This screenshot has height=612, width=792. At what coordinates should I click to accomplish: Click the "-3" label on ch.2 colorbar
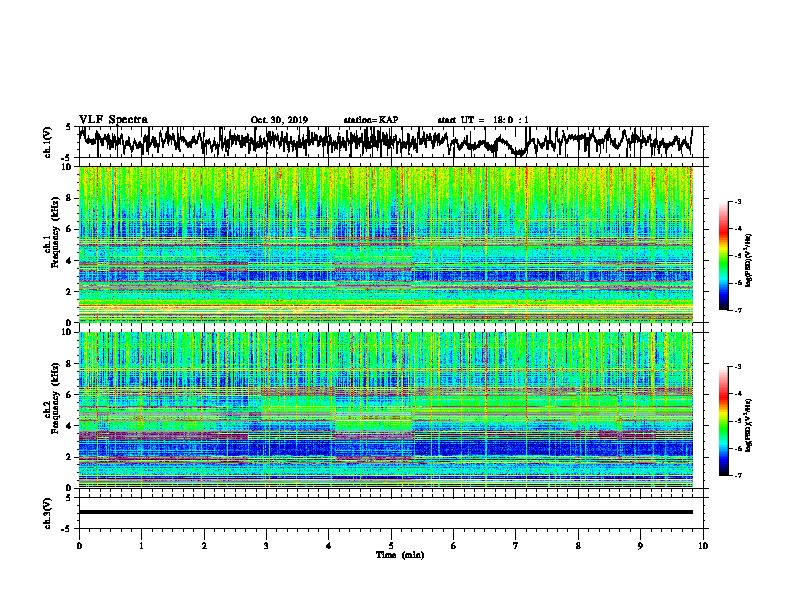(x=738, y=367)
